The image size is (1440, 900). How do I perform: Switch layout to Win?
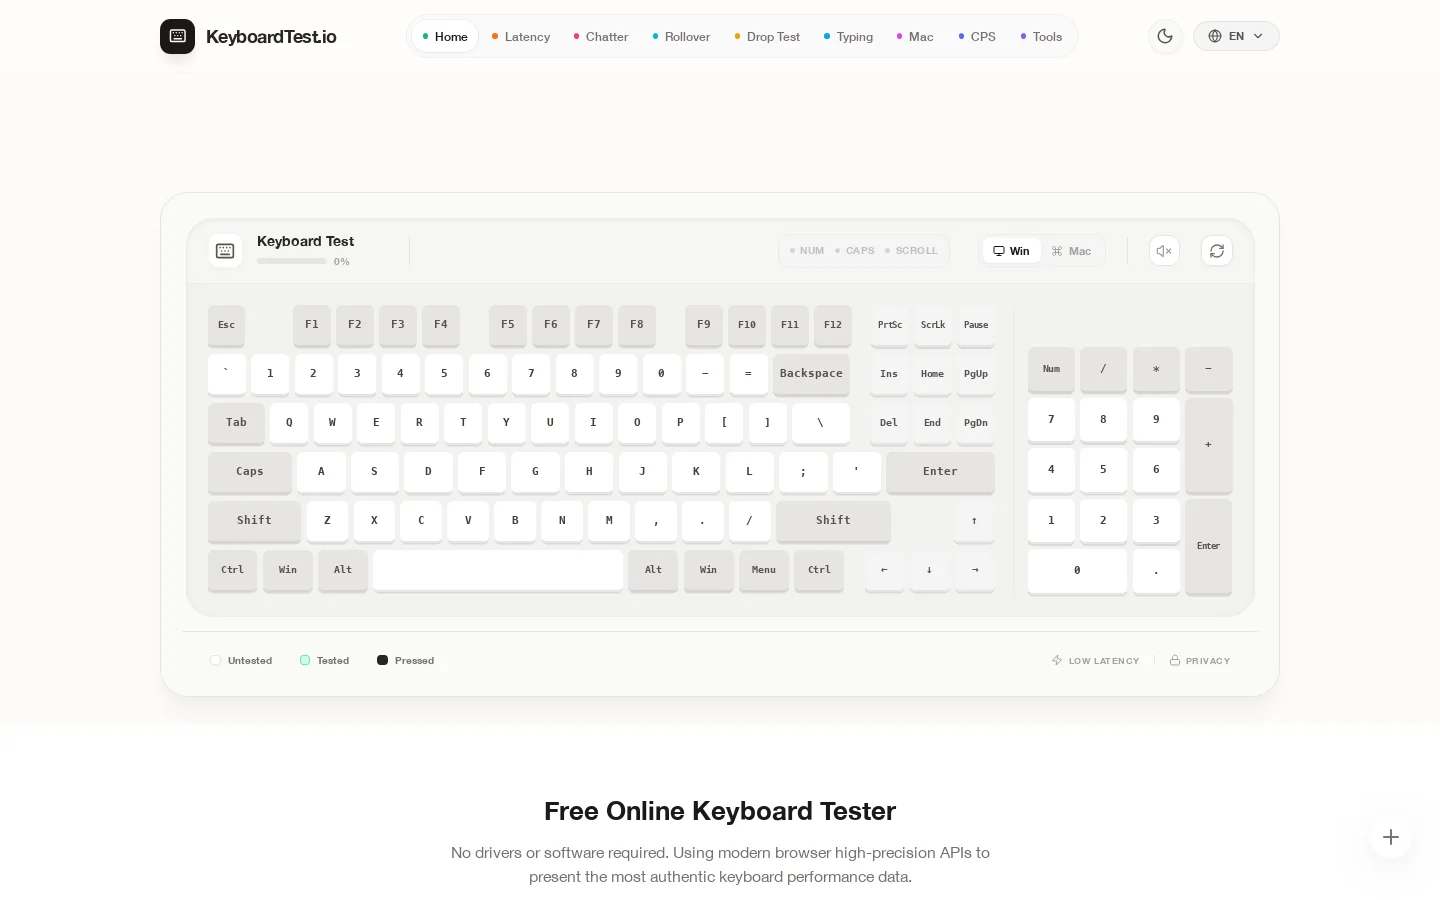coord(1011,251)
